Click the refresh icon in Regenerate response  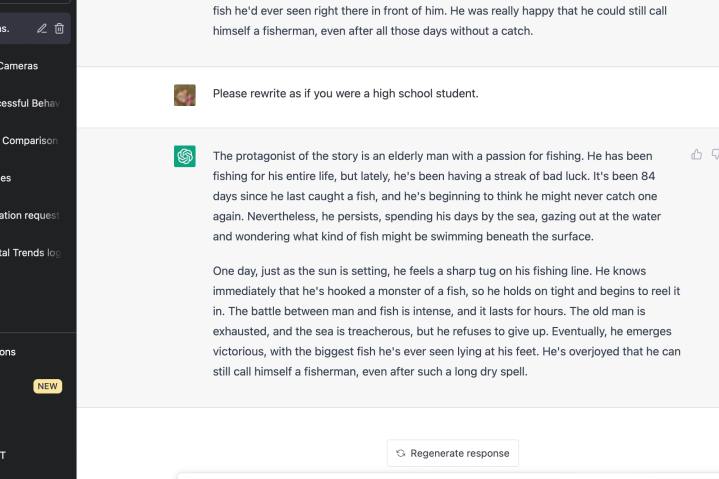pos(401,453)
